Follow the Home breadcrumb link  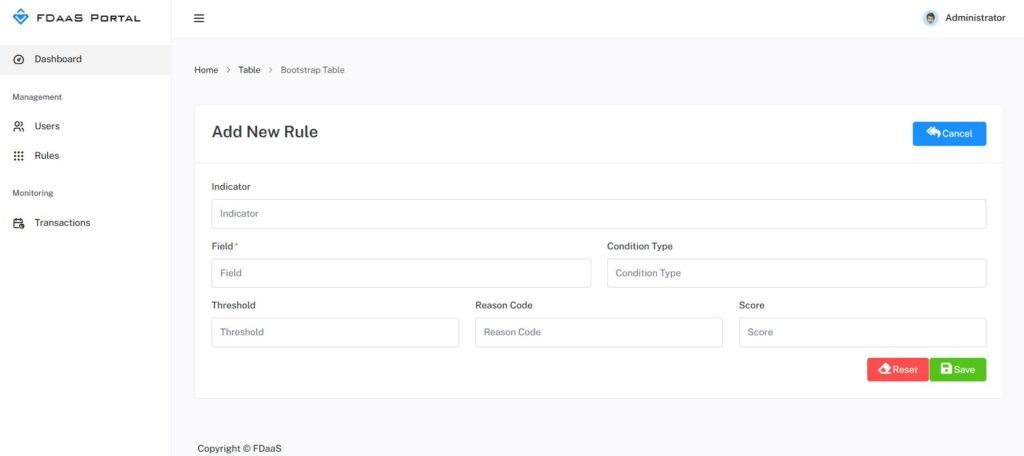click(206, 70)
